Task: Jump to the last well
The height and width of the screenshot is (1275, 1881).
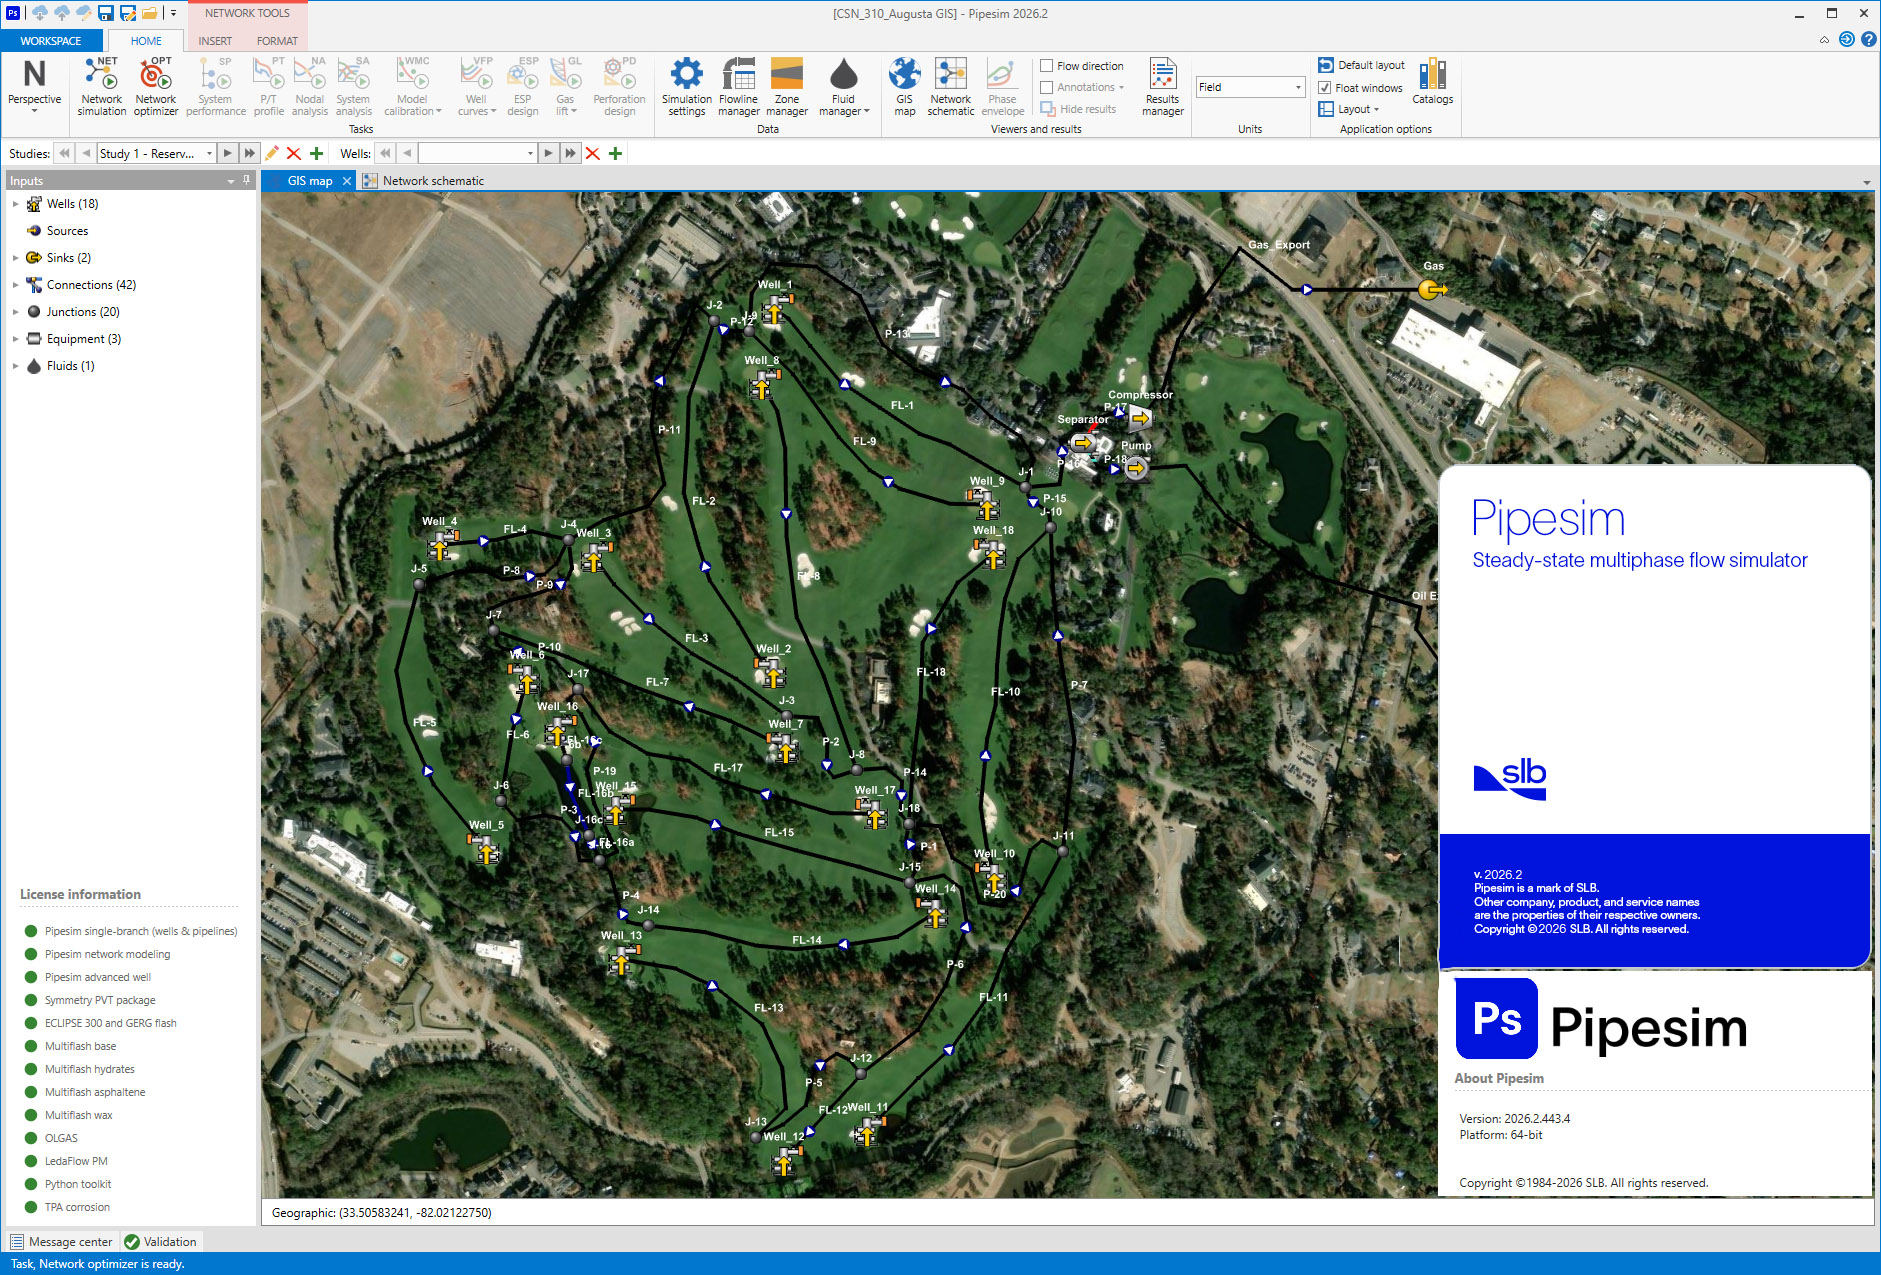Action: coord(570,153)
